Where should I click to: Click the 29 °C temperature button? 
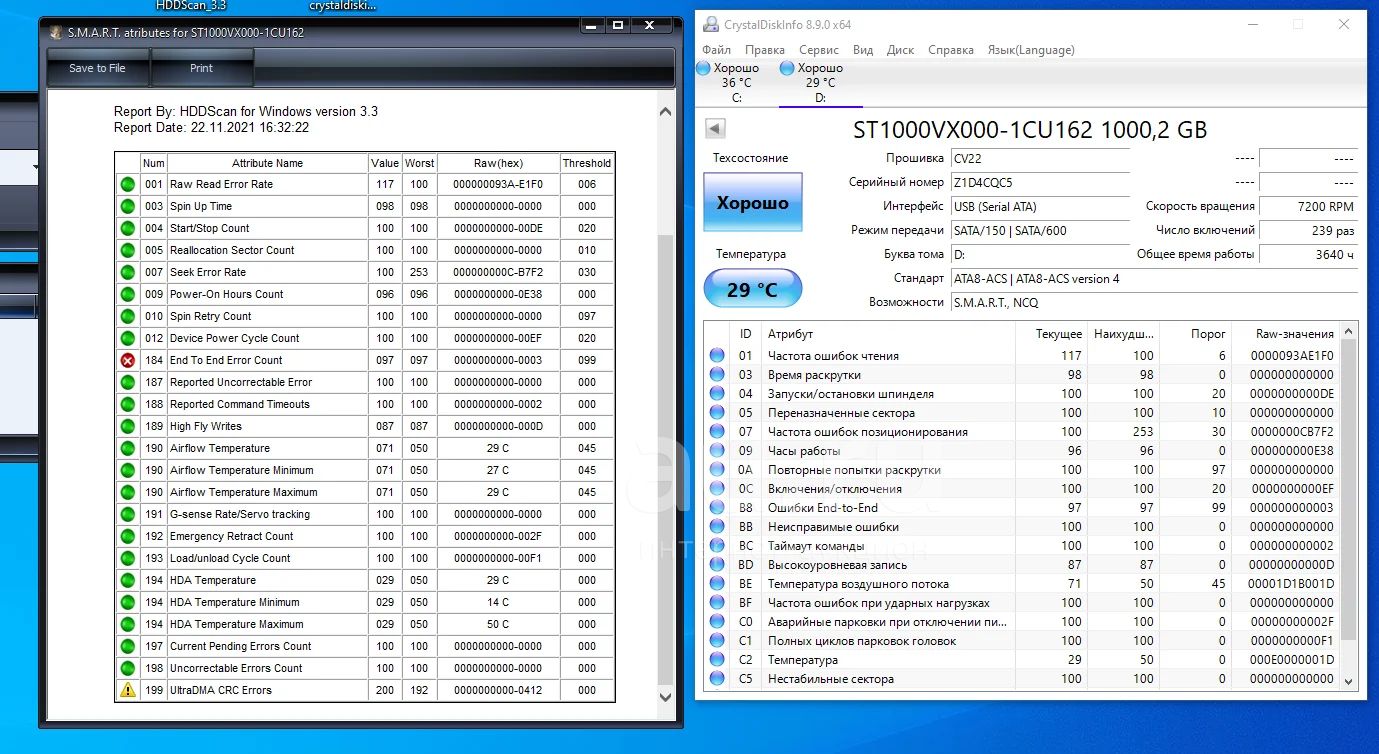click(753, 290)
